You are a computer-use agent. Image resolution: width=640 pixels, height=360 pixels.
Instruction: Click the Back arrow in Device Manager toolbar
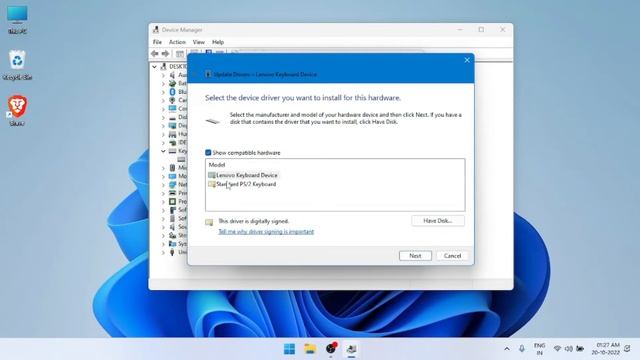click(154, 53)
